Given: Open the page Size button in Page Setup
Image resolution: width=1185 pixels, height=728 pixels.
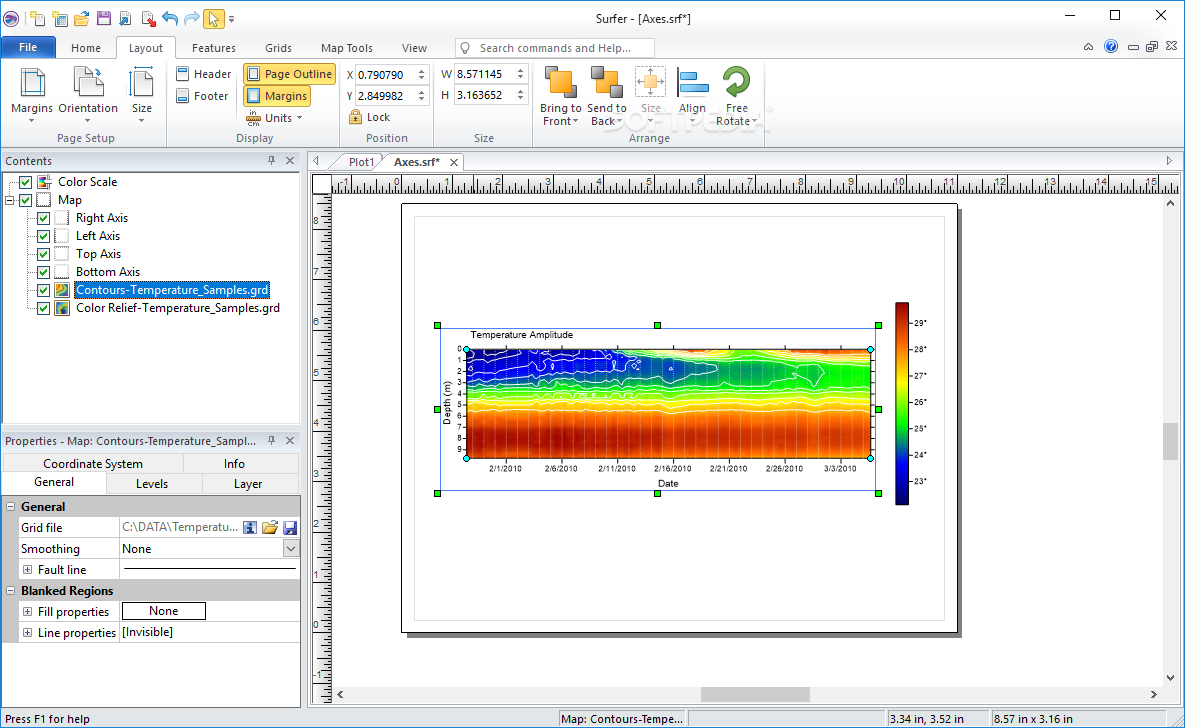Looking at the screenshot, I should pos(141,95).
